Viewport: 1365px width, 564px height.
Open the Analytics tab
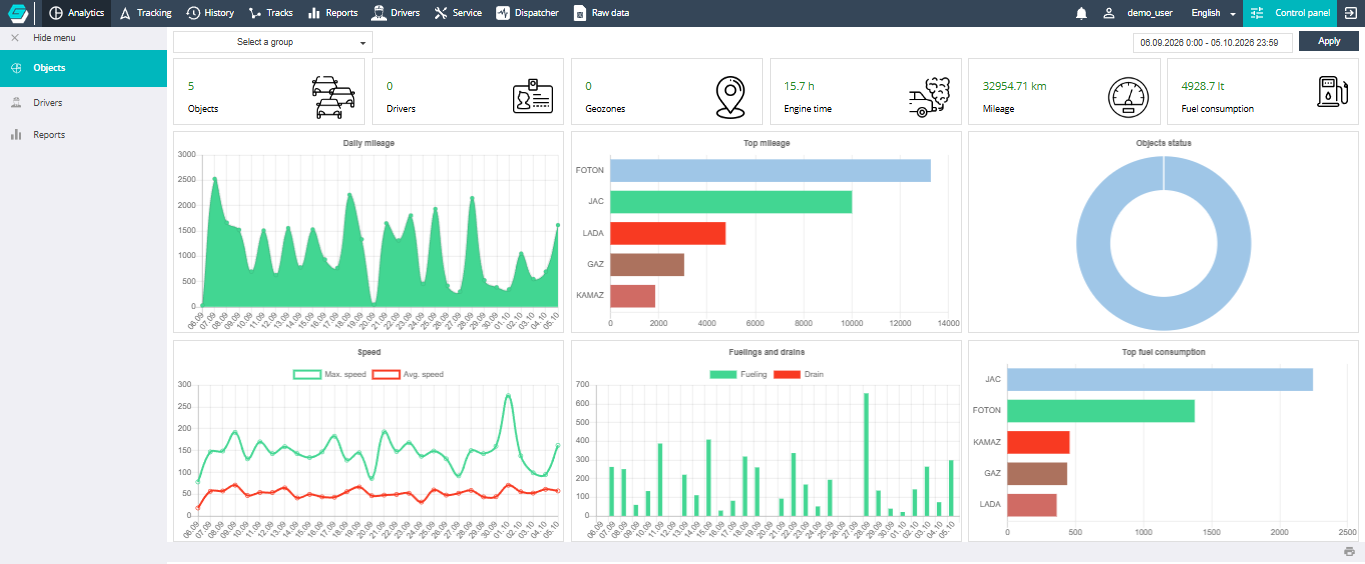pyautogui.click(x=77, y=13)
